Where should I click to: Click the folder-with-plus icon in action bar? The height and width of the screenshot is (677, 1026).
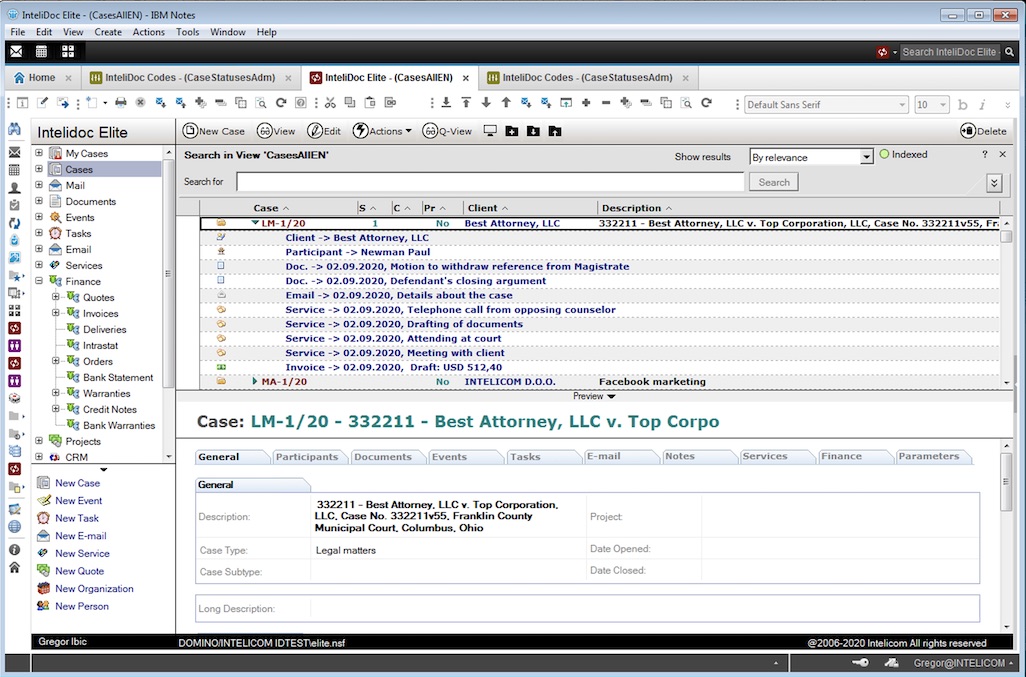pyautogui.click(x=512, y=131)
